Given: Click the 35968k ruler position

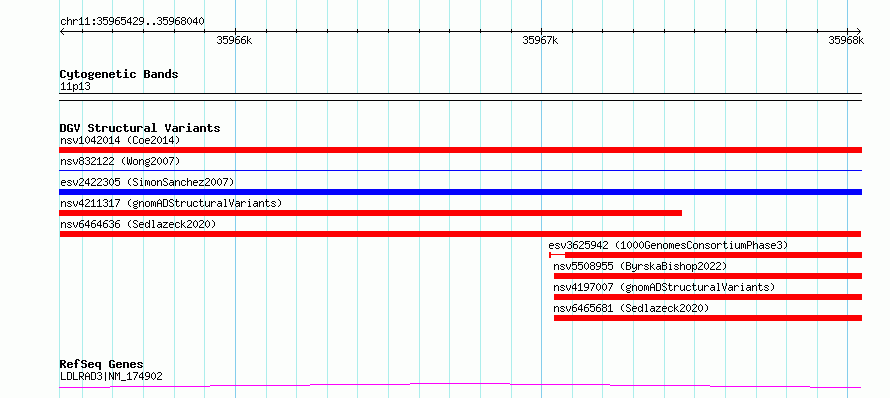Looking at the screenshot, I should coord(846,40).
